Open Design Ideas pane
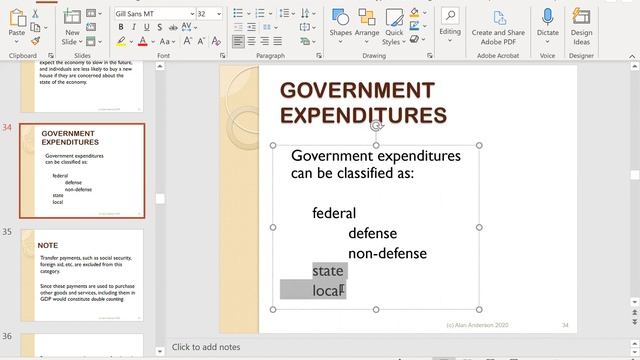The height and width of the screenshot is (360, 640). coord(581,26)
